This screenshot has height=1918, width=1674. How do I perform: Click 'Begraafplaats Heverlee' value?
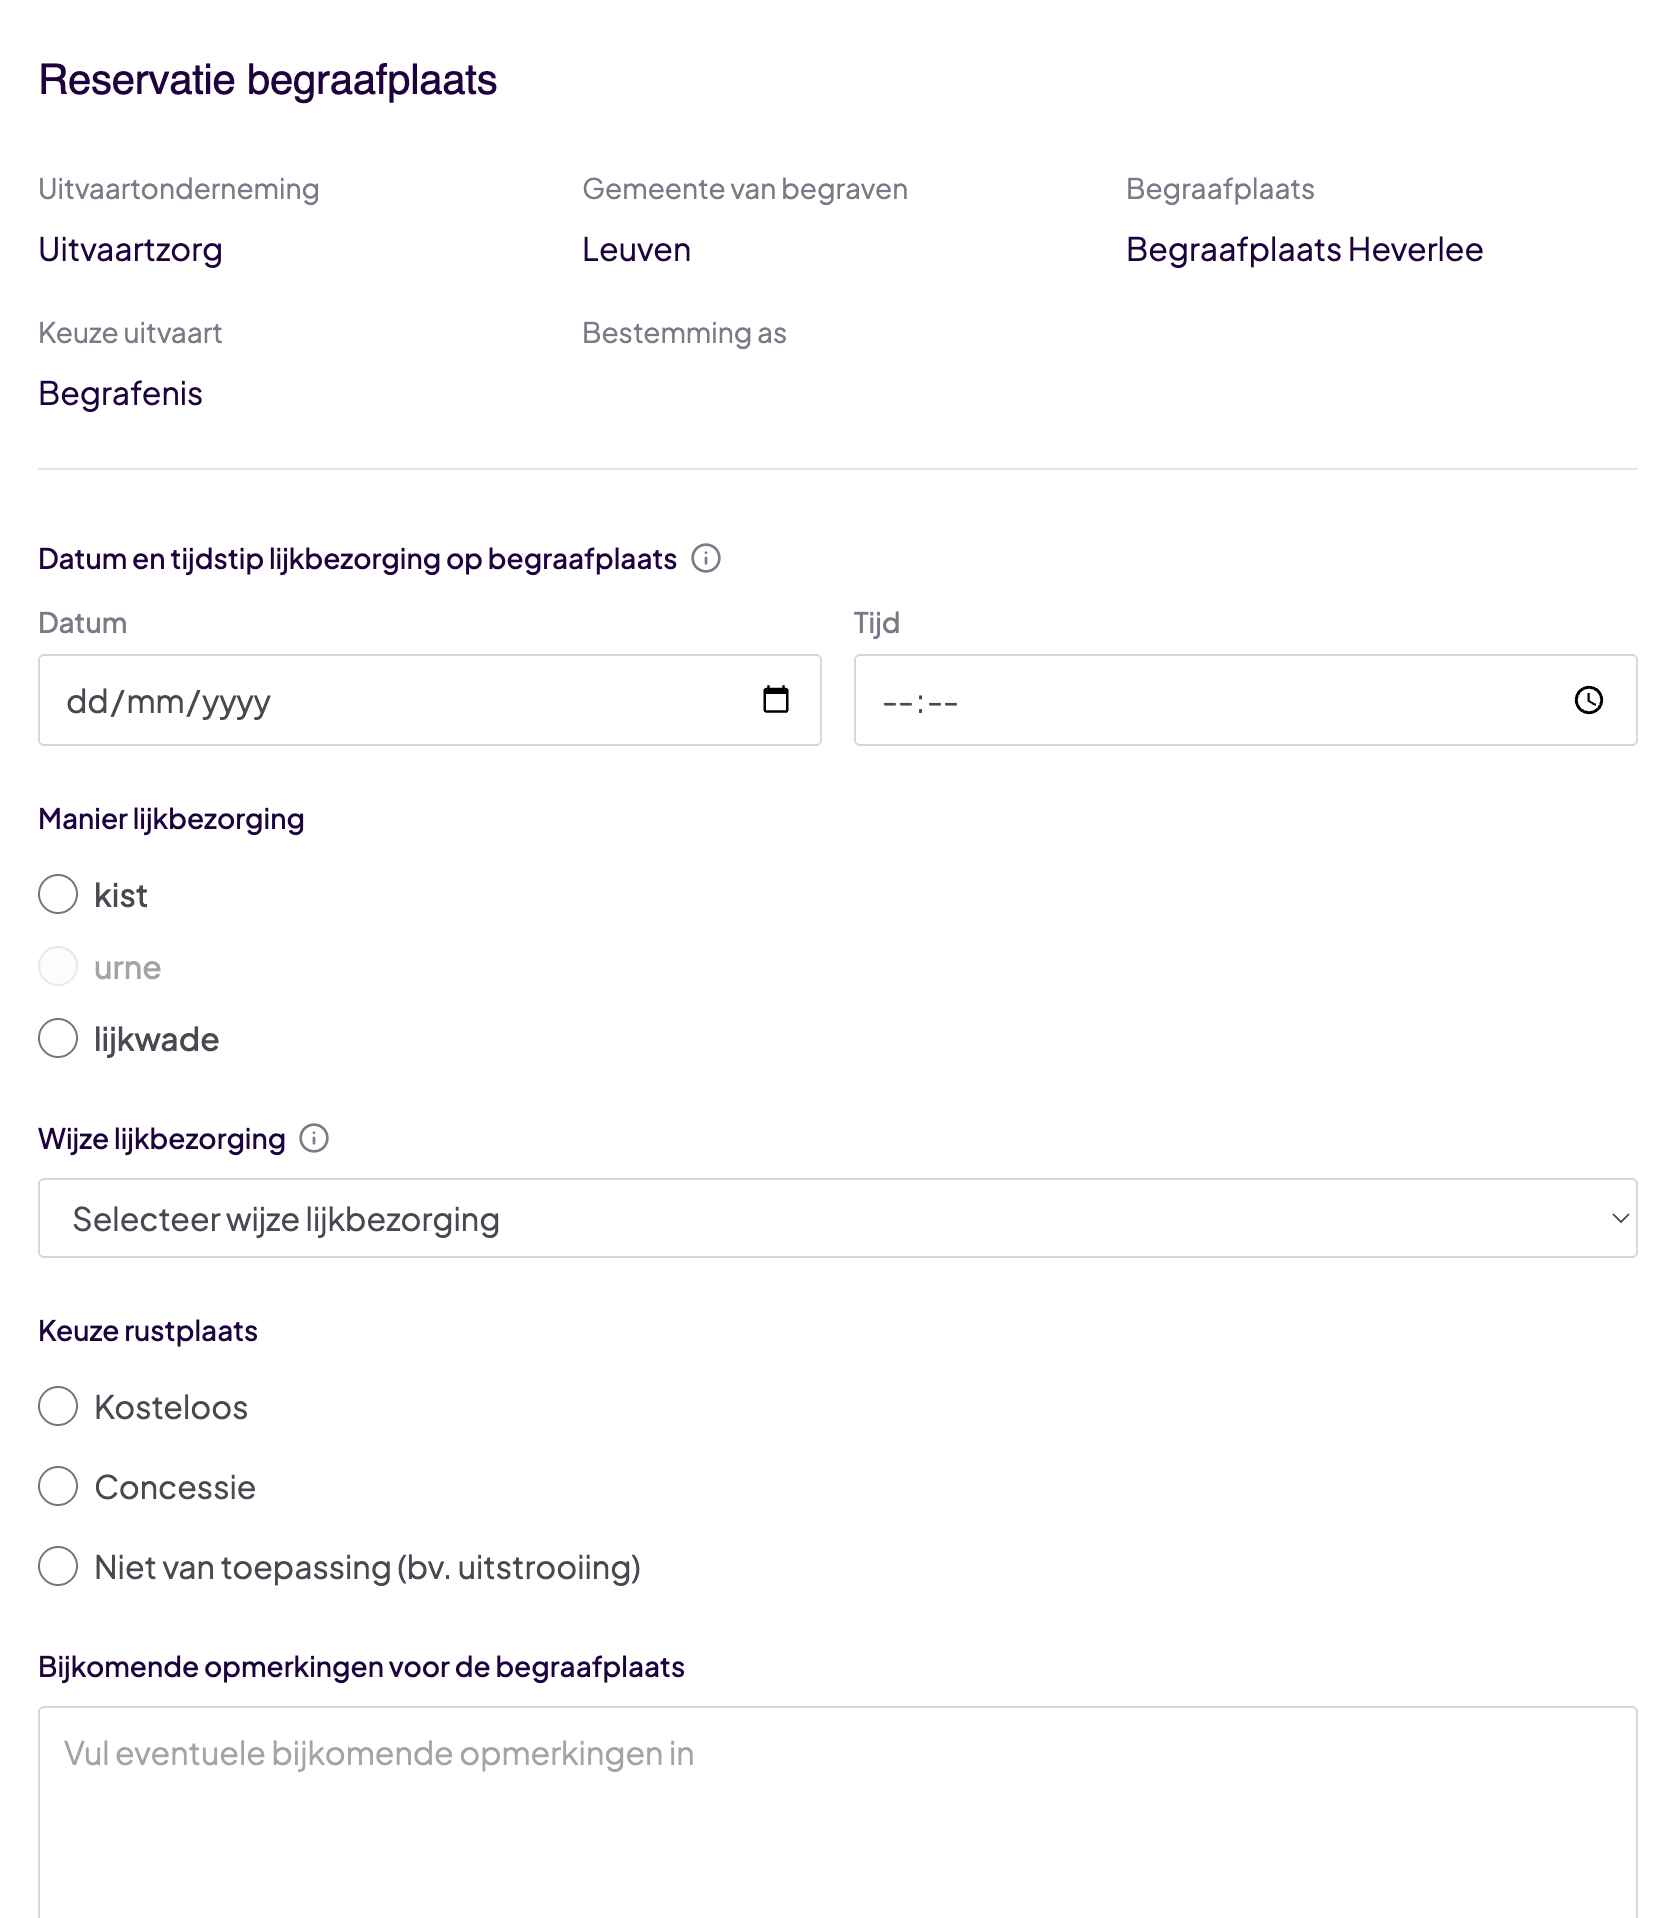(x=1304, y=250)
